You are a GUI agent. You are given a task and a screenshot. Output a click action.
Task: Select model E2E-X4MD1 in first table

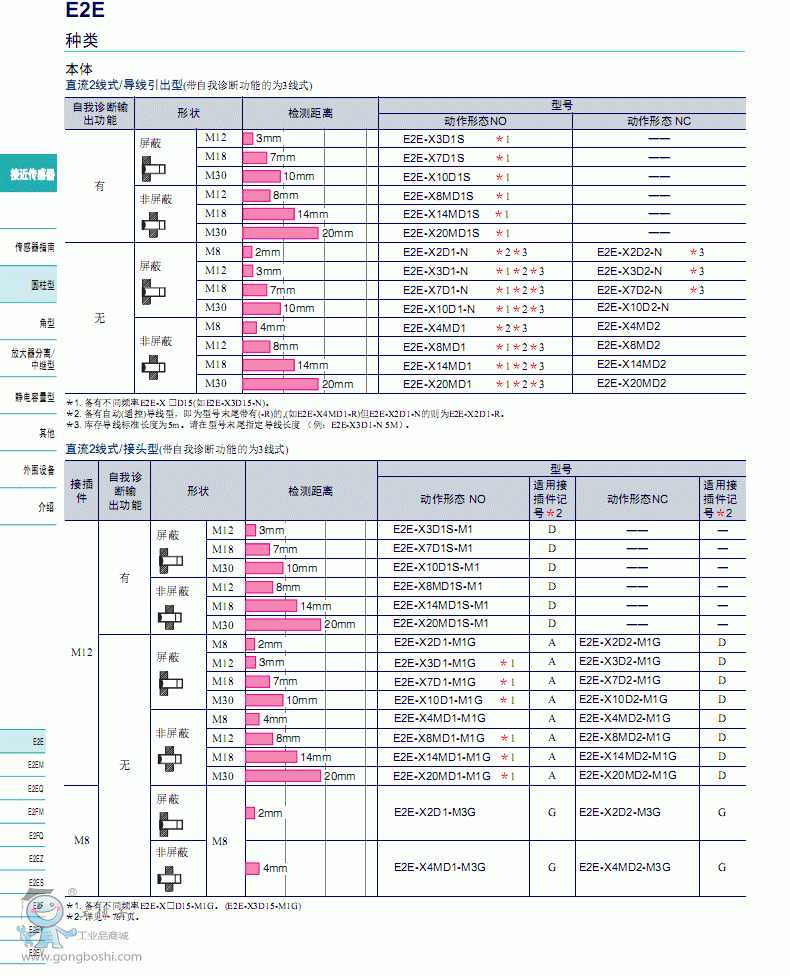click(434, 328)
